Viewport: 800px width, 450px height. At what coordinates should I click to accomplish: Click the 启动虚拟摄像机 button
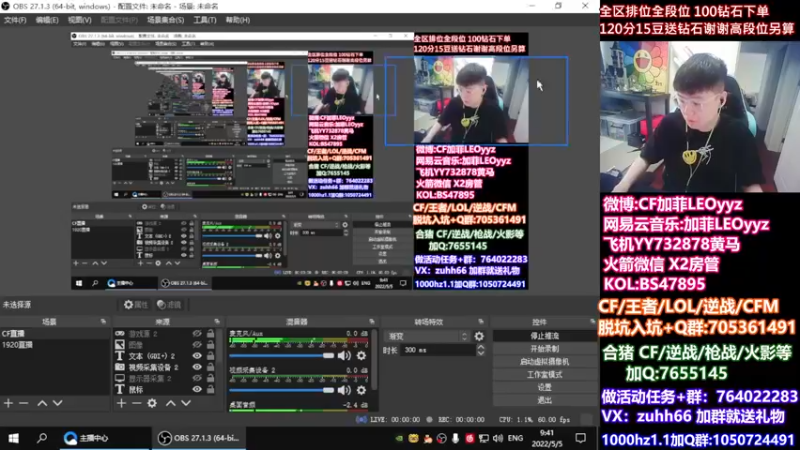point(544,362)
